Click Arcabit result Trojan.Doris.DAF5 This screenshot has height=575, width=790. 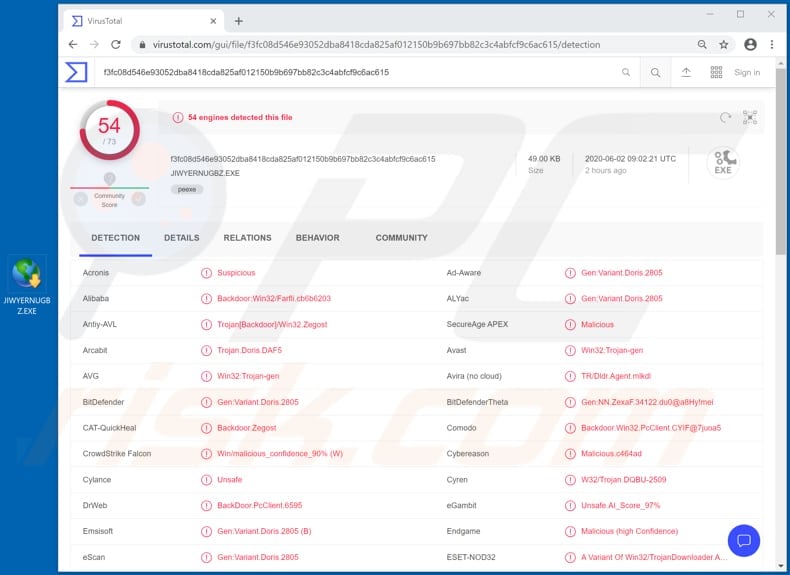(x=249, y=350)
